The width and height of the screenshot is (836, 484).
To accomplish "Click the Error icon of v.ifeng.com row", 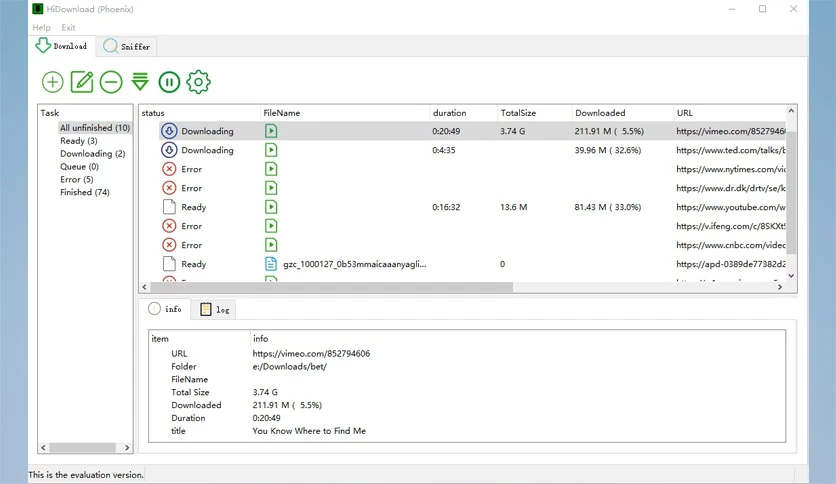I will click(x=169, y=226).
